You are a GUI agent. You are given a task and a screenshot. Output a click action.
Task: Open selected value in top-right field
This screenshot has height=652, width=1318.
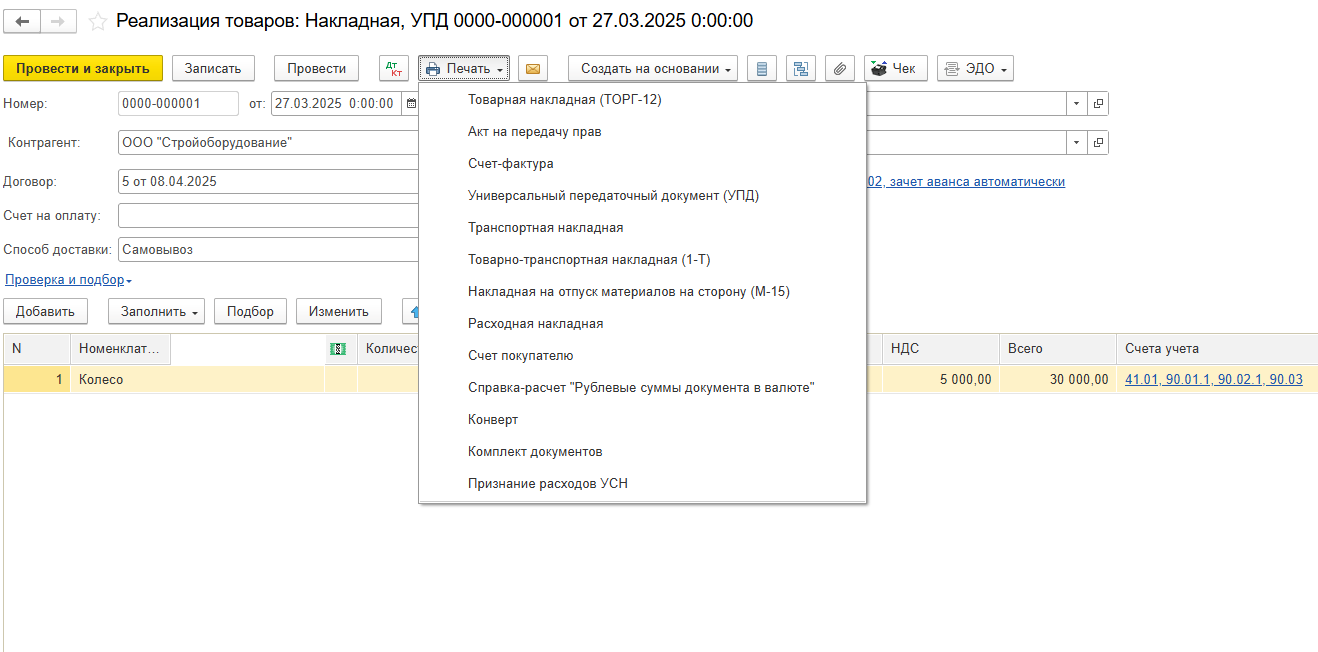[1098, 103]
